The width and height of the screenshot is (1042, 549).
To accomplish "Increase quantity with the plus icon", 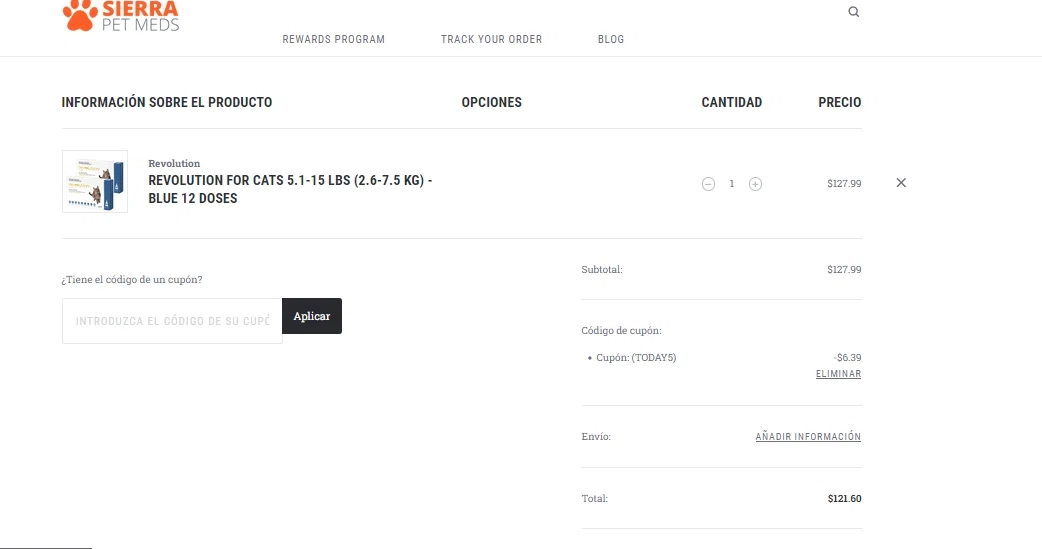I will [755, 184].
